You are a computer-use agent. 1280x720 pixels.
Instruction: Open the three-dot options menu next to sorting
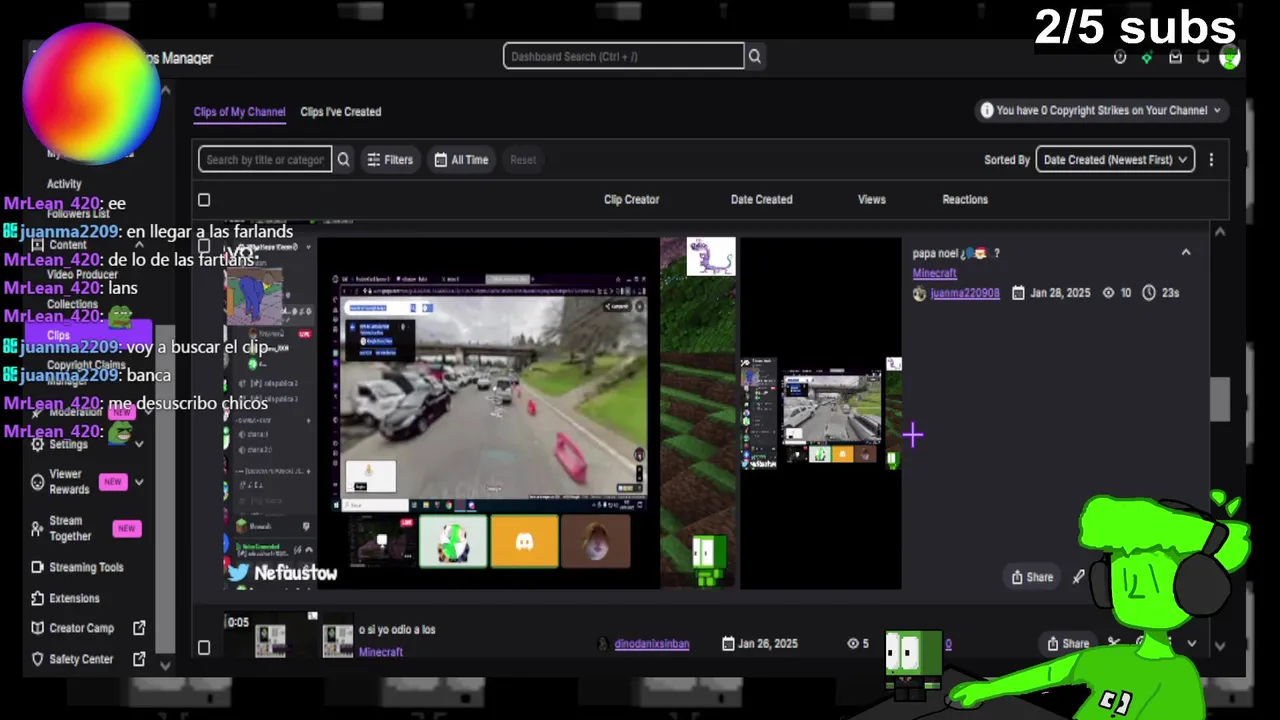[1211, 160]
